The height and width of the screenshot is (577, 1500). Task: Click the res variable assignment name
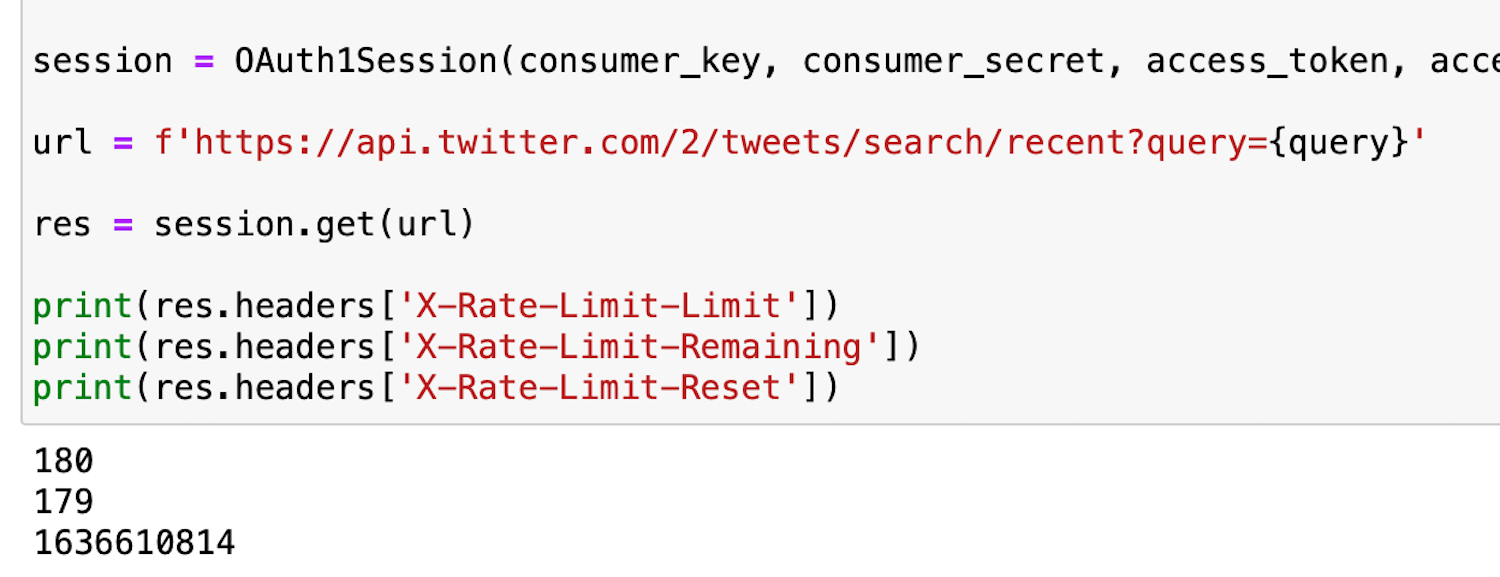pyautogui.click(x=62, y=224)
